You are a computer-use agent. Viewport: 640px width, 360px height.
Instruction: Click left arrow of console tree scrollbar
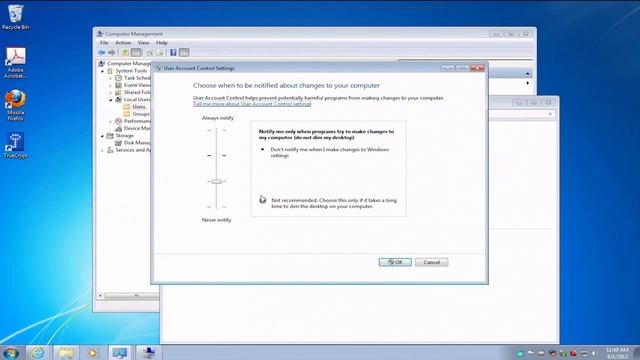(x=100, y=296)
